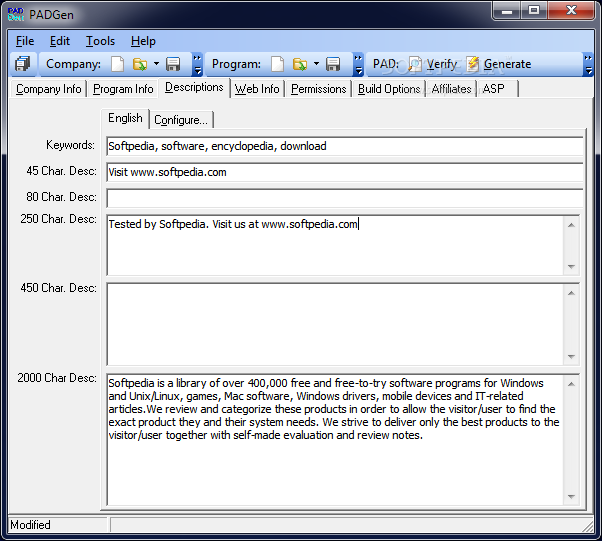Open a Program file via folder icon
Screen dimensions: 602x541
click(x=300, y=64)
